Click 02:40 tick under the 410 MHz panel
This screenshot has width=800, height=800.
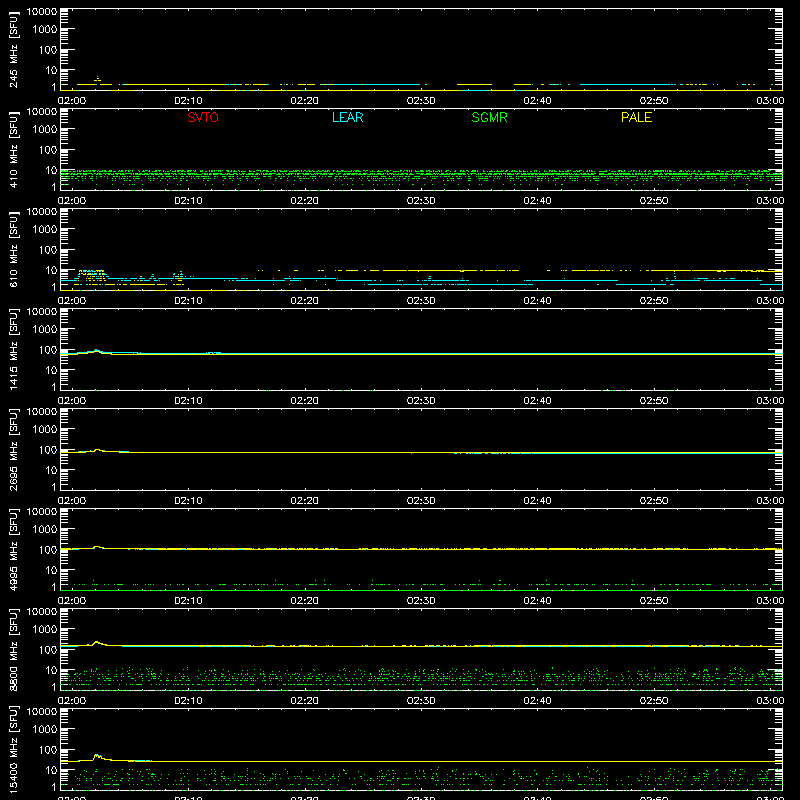pyautogui.click(x=537, y=201)
